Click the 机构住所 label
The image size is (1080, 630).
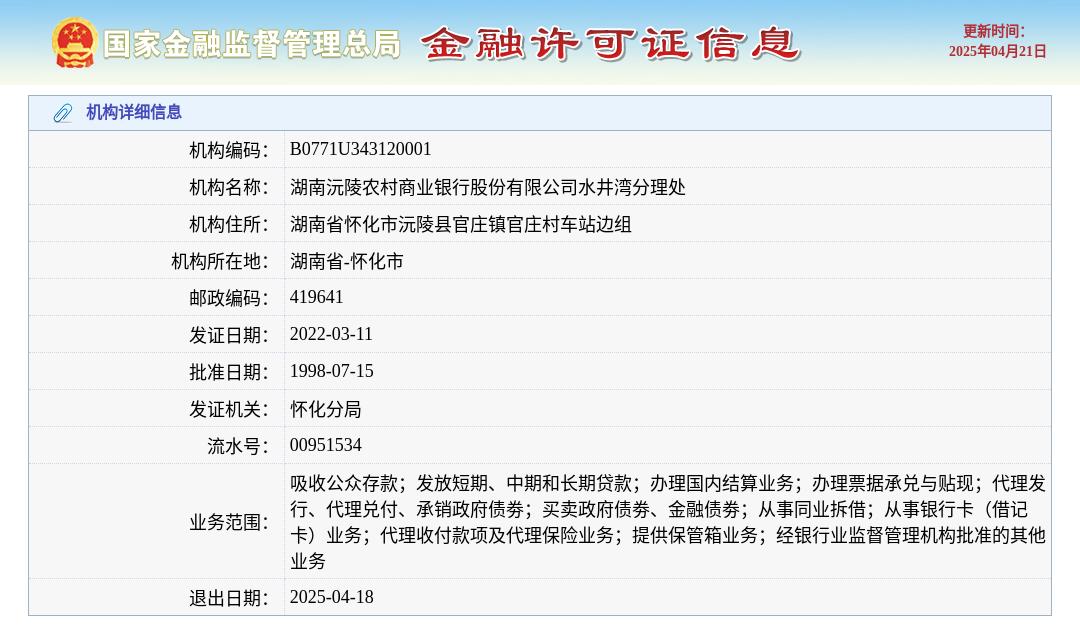[229, 224]
